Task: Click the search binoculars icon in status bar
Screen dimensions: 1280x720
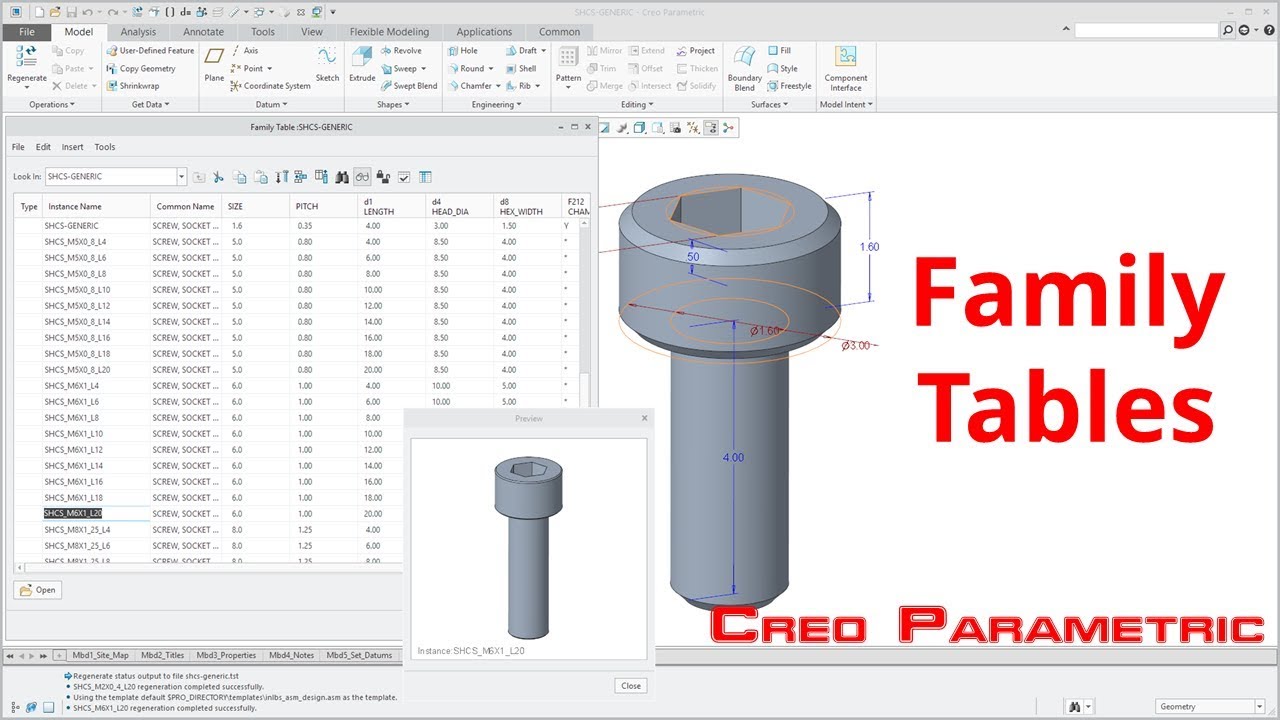Action: [x=1076, y=706]
